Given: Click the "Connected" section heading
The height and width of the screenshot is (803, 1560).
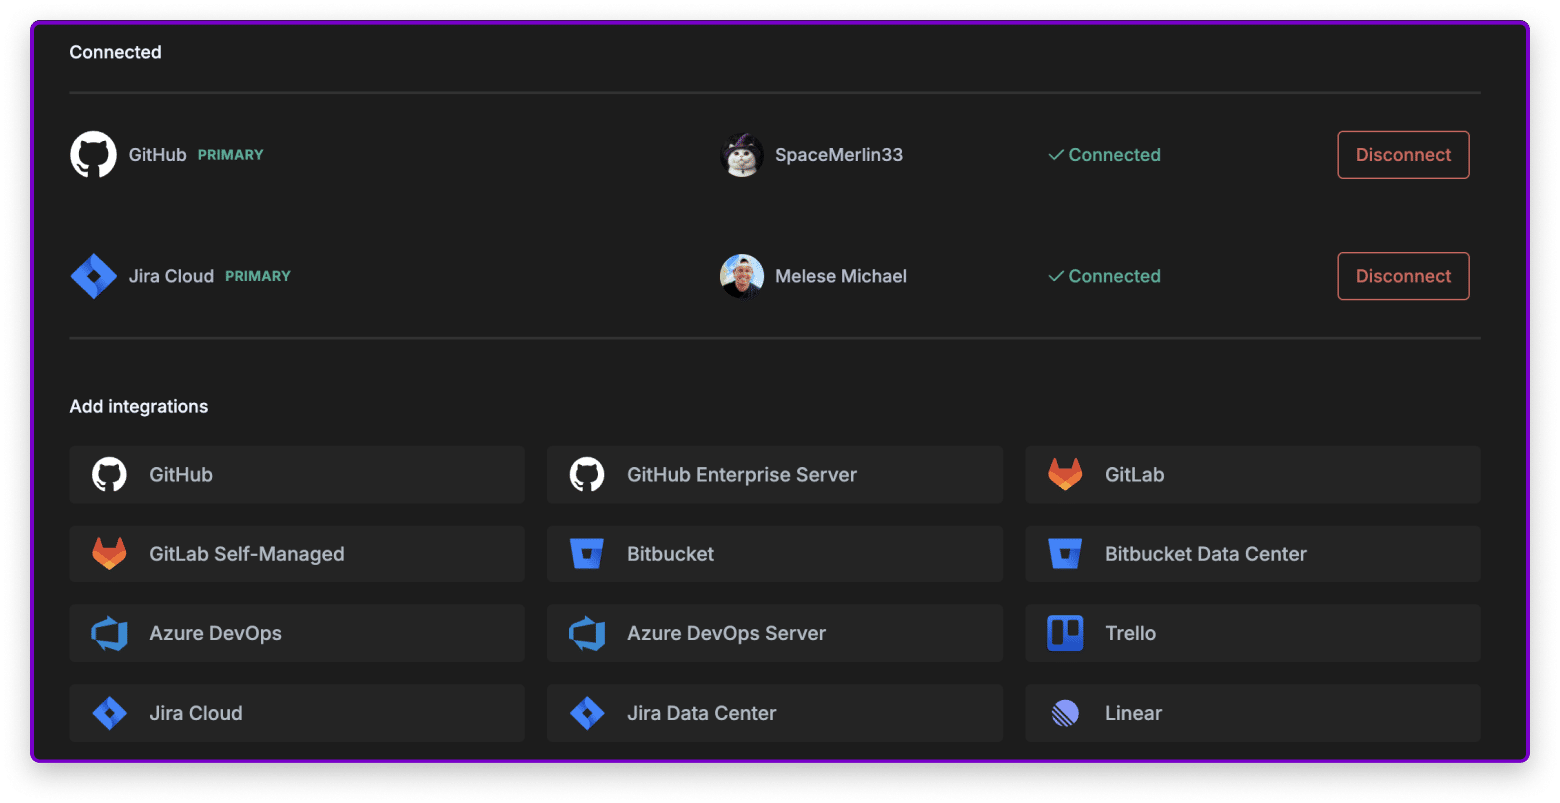Looking at the screenshot, I should [115, 52].
